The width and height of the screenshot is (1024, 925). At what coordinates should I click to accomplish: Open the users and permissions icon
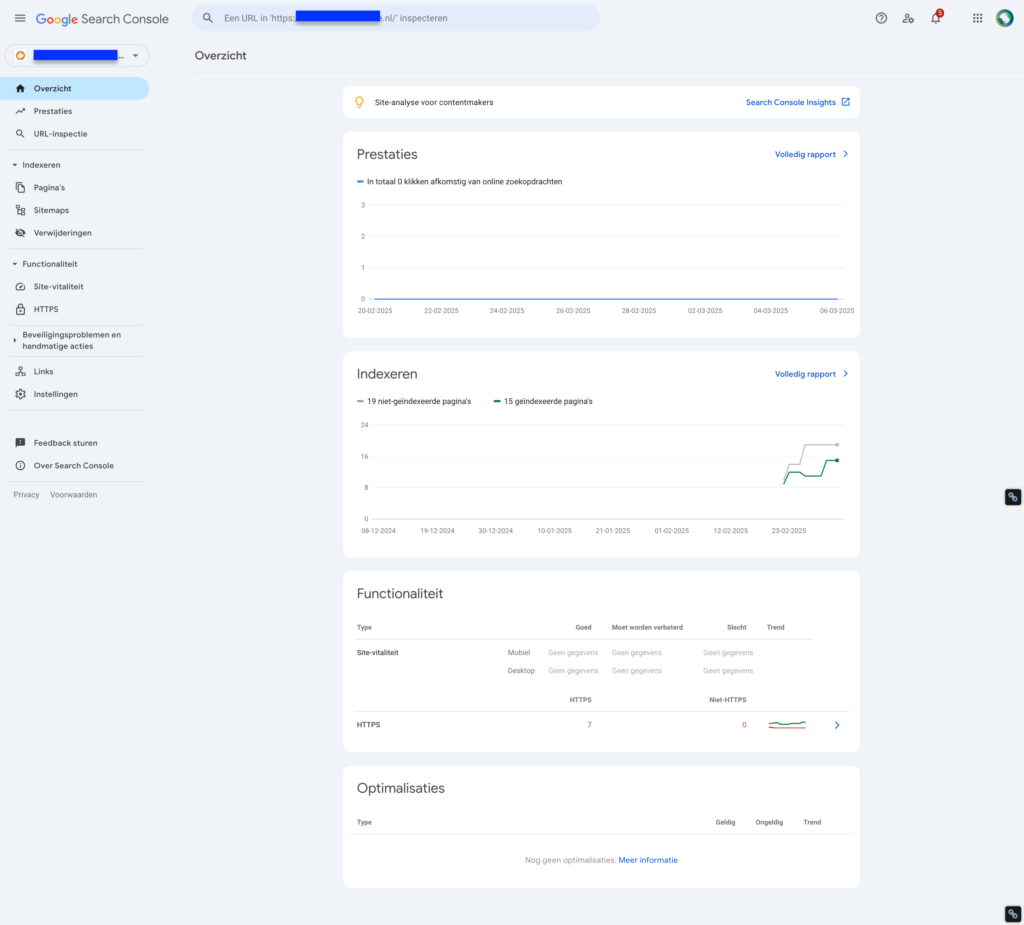[908, 18]
